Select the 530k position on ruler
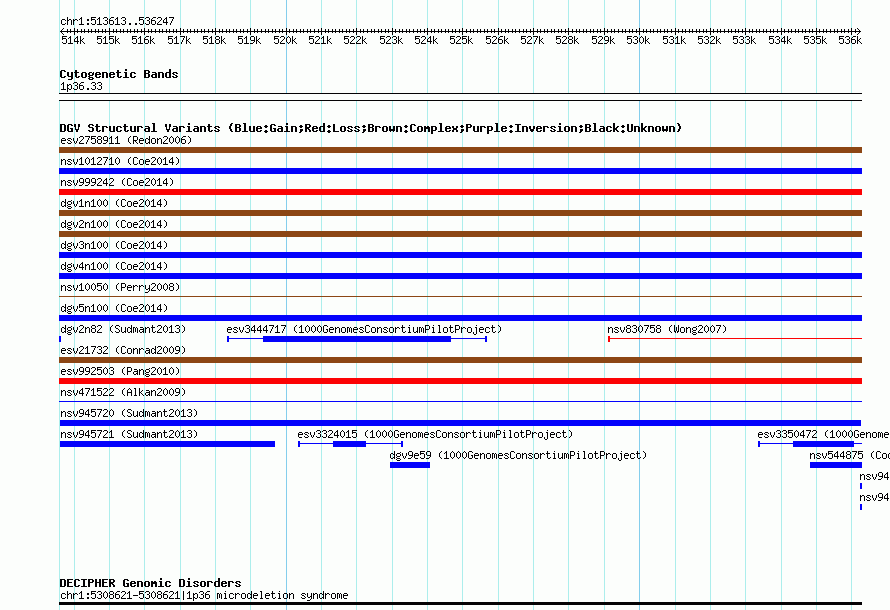The height and width of the screenshot is (610, 890). coord(639,40)
